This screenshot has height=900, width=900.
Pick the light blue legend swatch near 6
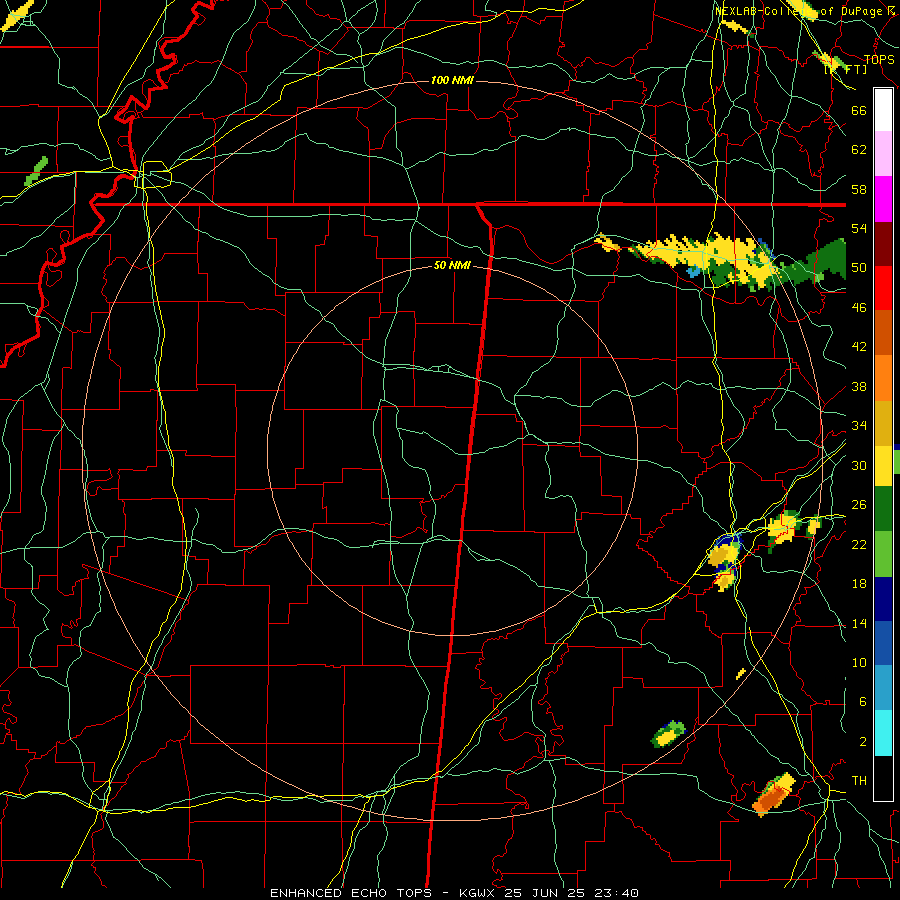point(883,688)
